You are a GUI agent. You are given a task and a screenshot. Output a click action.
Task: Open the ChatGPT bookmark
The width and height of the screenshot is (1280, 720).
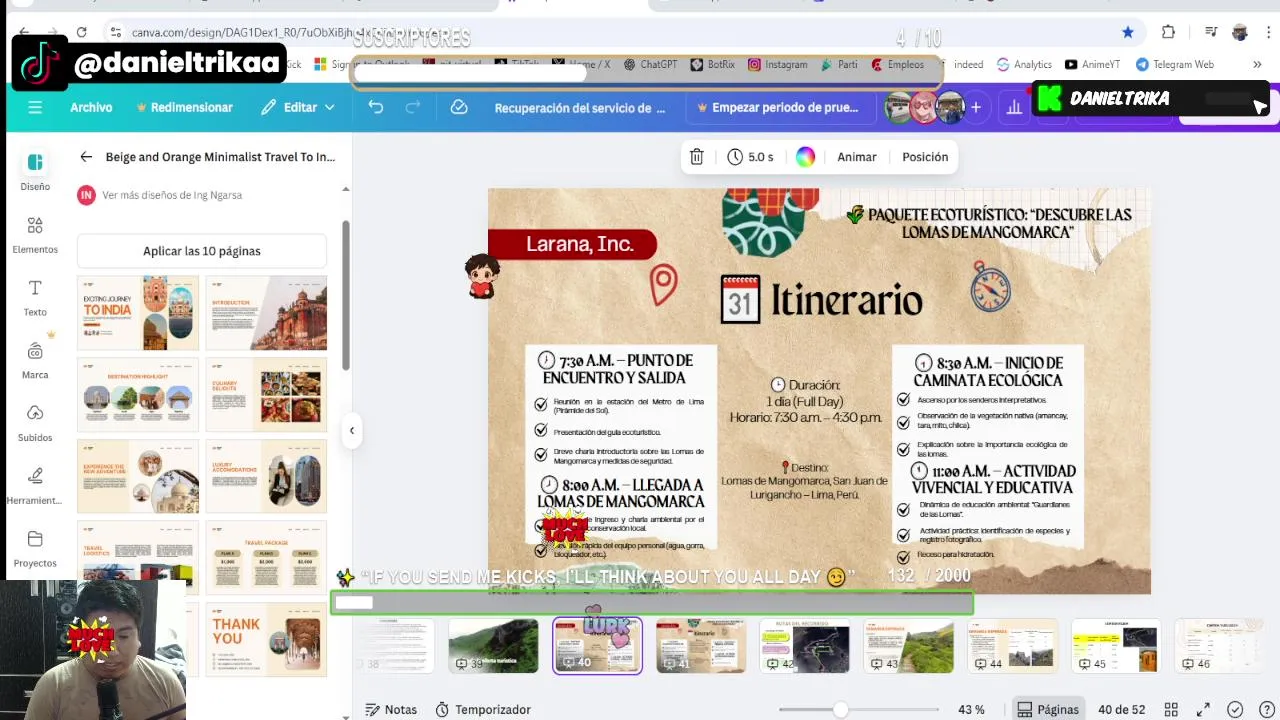coord(650,64)
